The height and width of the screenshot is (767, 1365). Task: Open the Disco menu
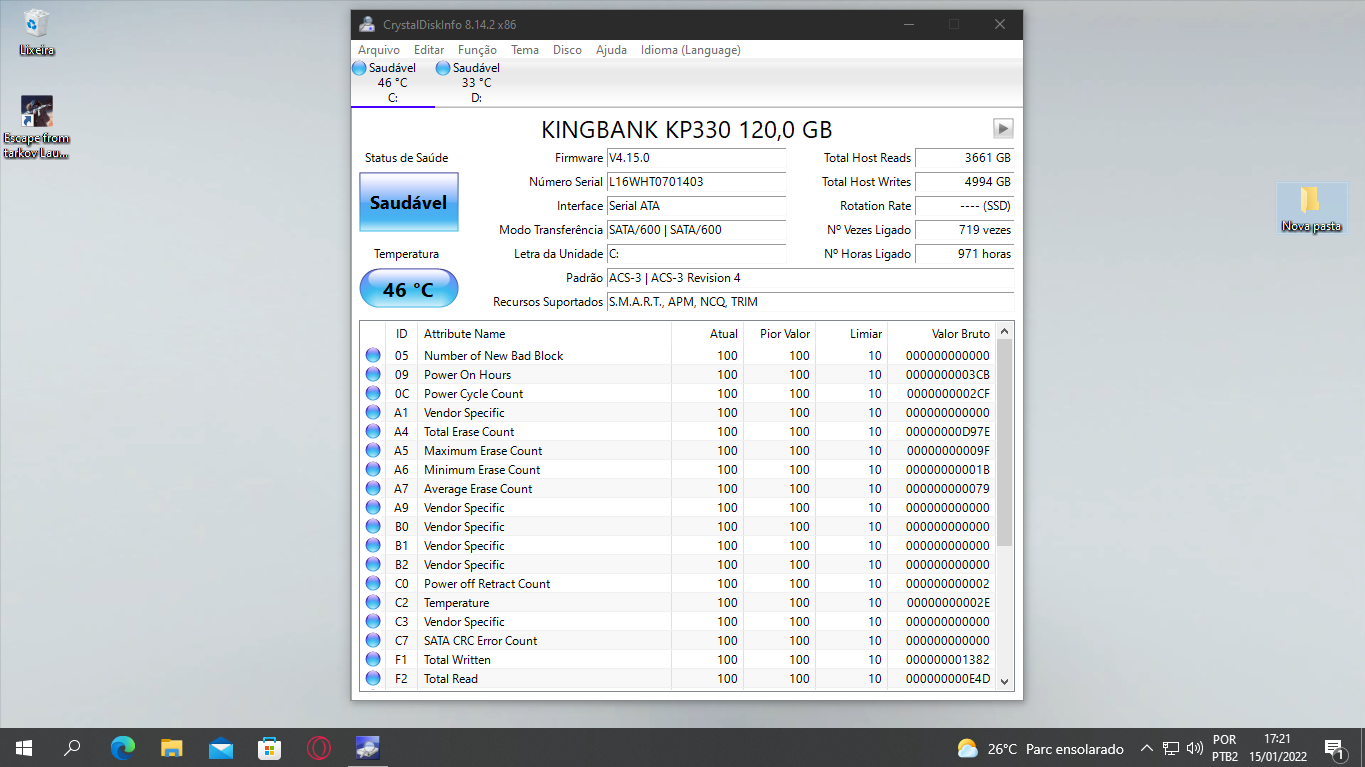point(567,50)
